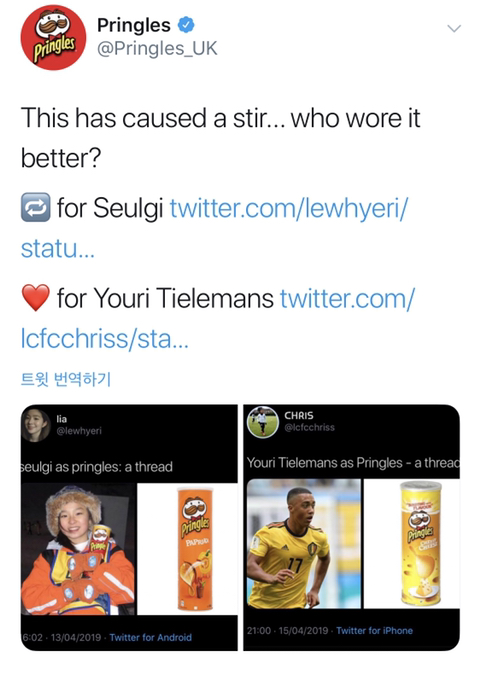
Task: Click the red heart emoji
Action: (x=36, y=297)
